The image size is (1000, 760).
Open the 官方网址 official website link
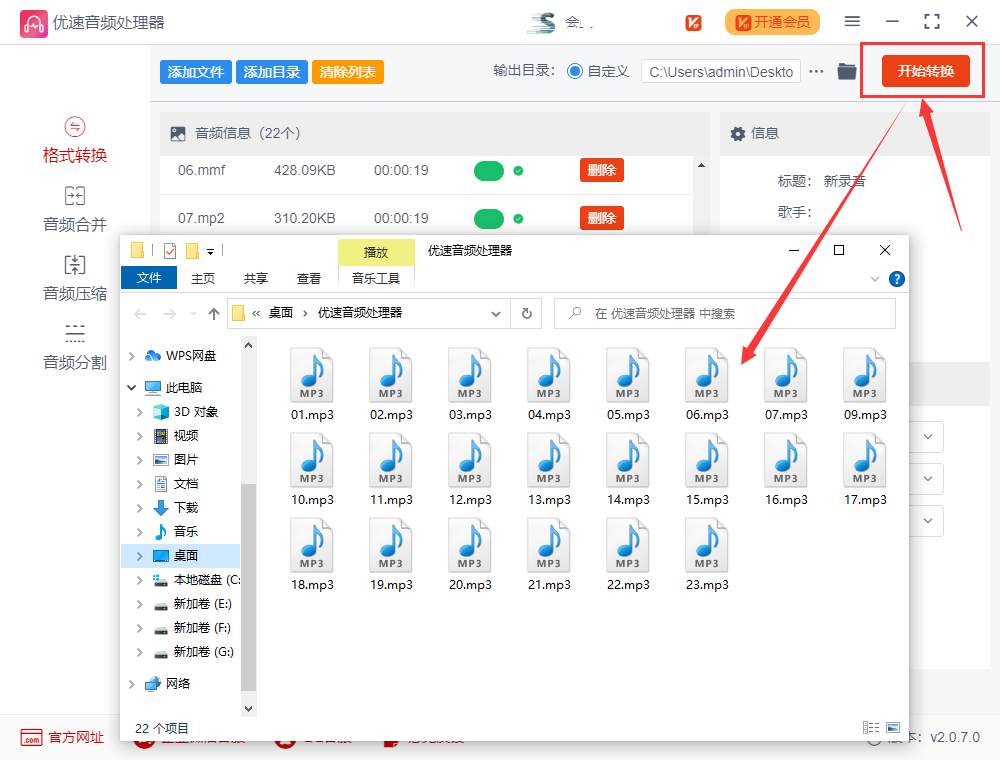click(x=62, y=738)
